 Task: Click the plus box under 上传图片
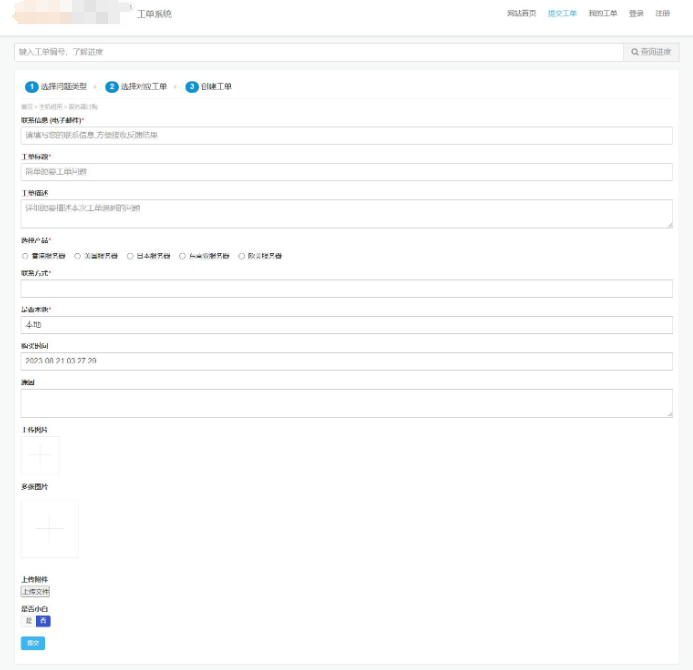(x=40, y=456)
